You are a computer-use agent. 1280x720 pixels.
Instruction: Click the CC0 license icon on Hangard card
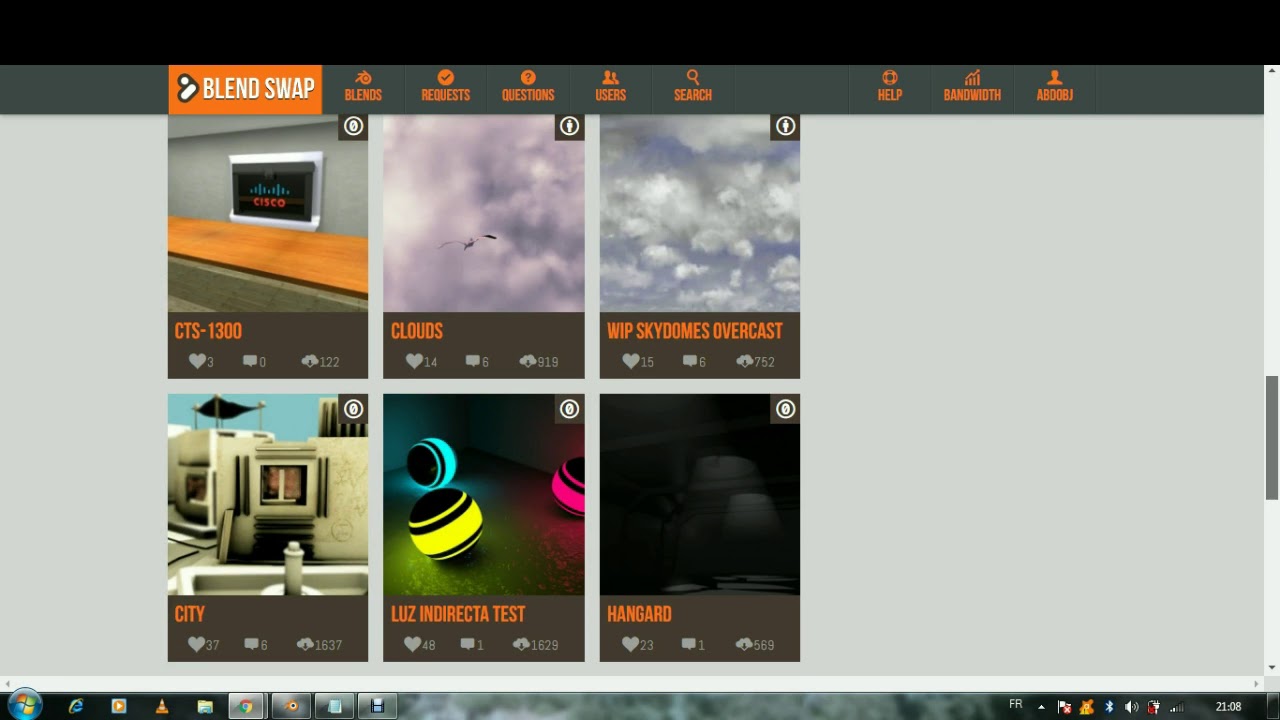click(x=785, y=409)
